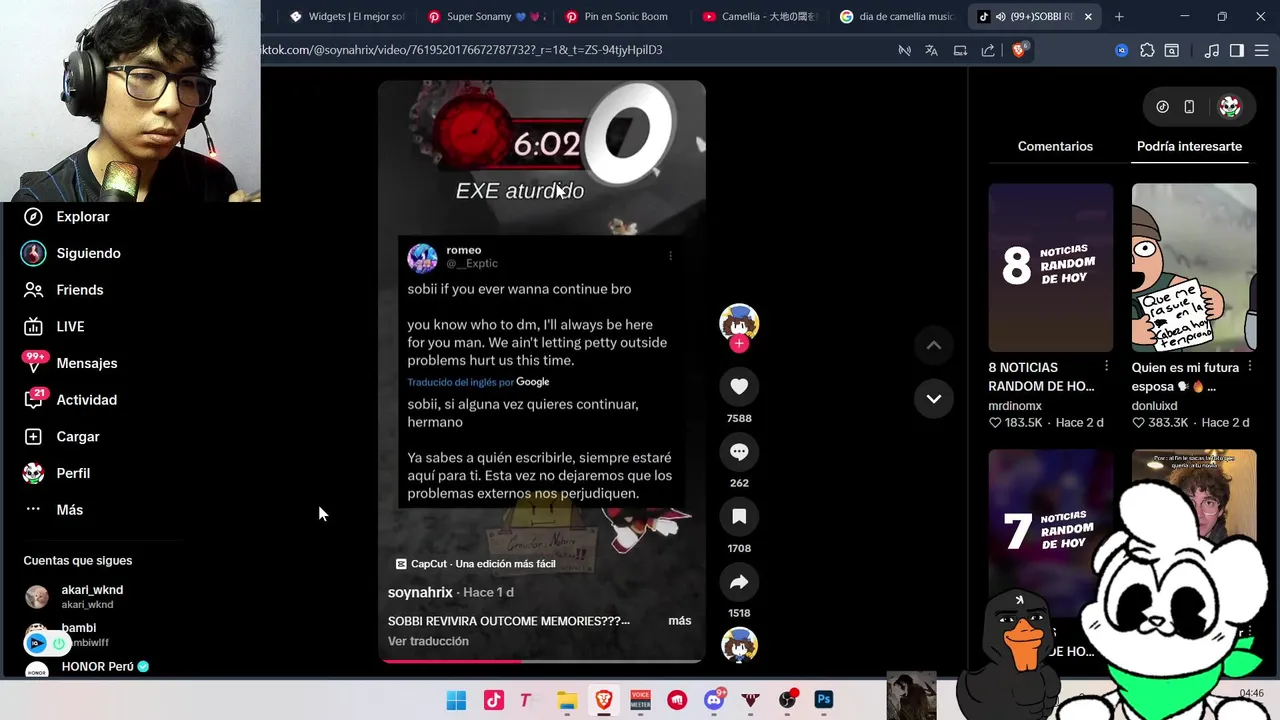This screenshot has width=1280, height=720.
Task: Bookmark the video with 1708 saves
Action: (x=739, y=517)
